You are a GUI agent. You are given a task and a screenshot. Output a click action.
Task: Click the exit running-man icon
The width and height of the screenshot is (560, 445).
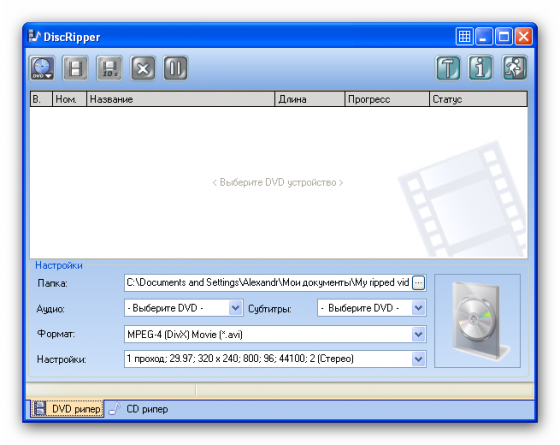[x=514, y=68]
